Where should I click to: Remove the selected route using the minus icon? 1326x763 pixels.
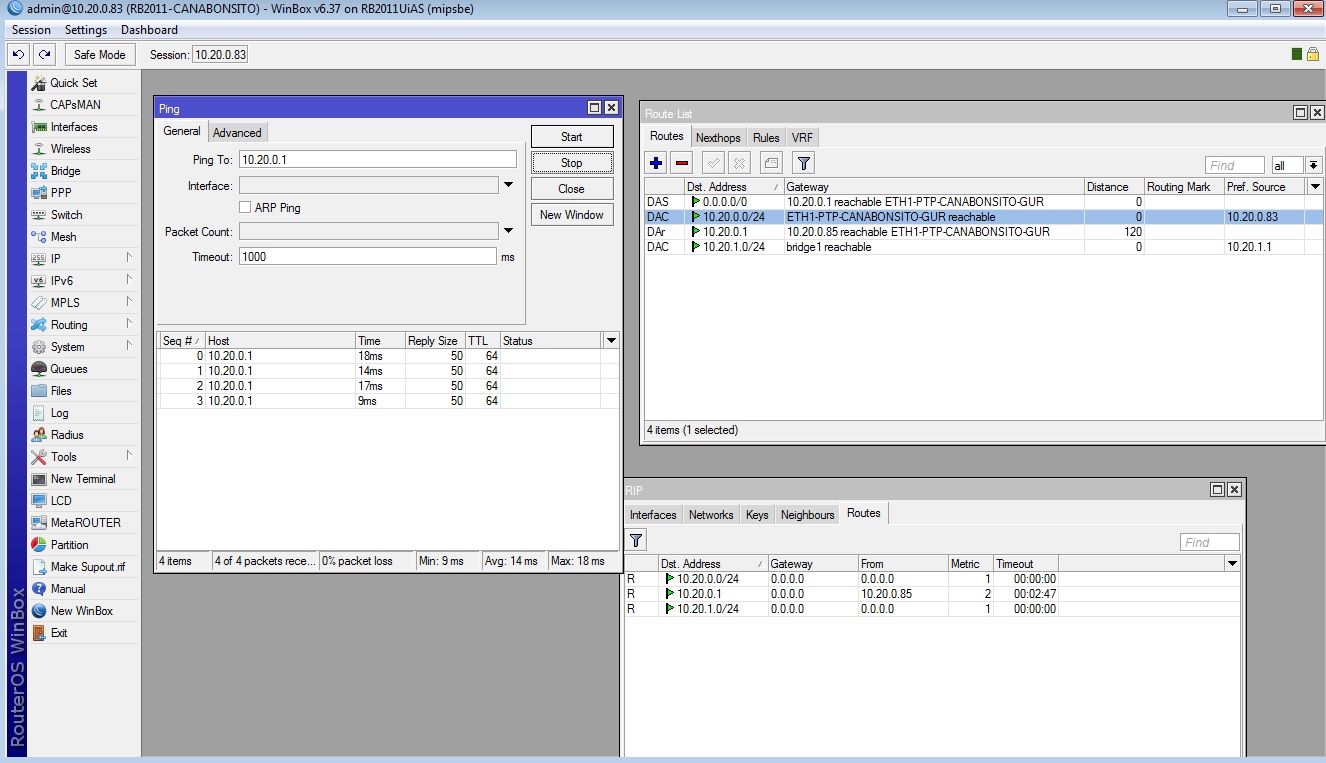[681, 162]
